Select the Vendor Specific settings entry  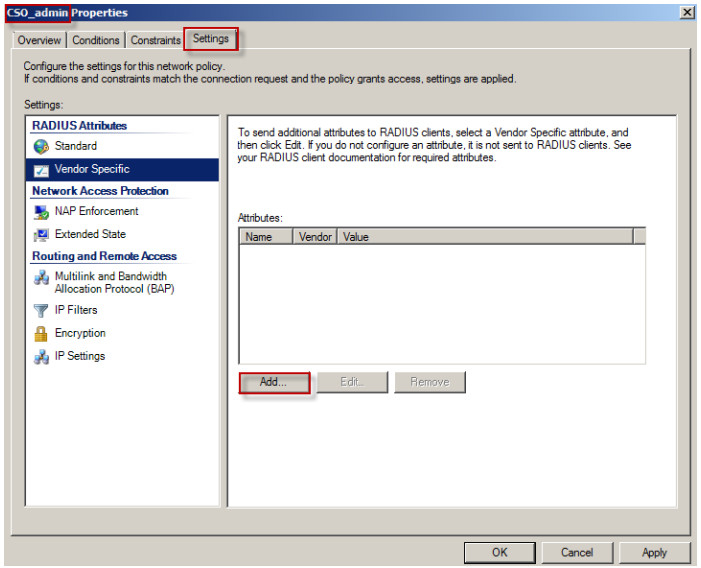click(122, 169)
